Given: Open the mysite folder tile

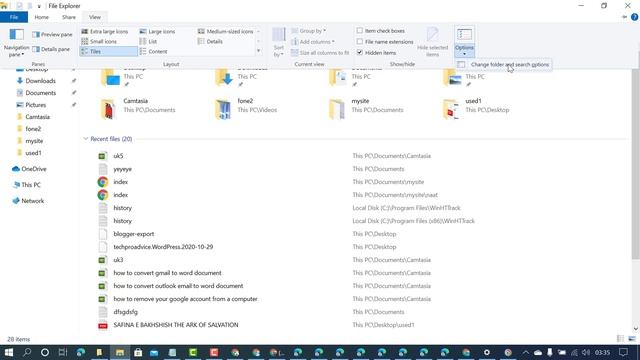Looking at the screenshot, I should click(x=367, y=109).
